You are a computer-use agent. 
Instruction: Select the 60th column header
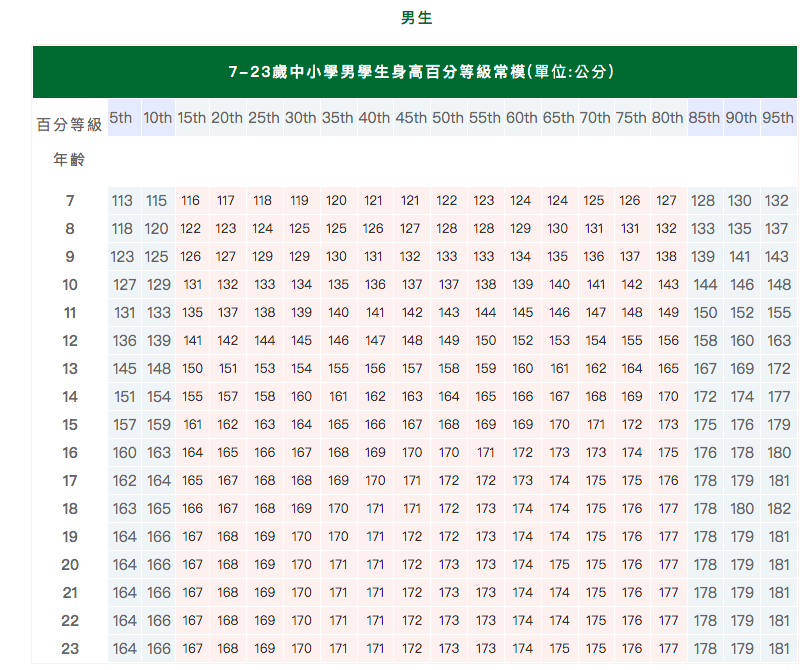[521, 118]
